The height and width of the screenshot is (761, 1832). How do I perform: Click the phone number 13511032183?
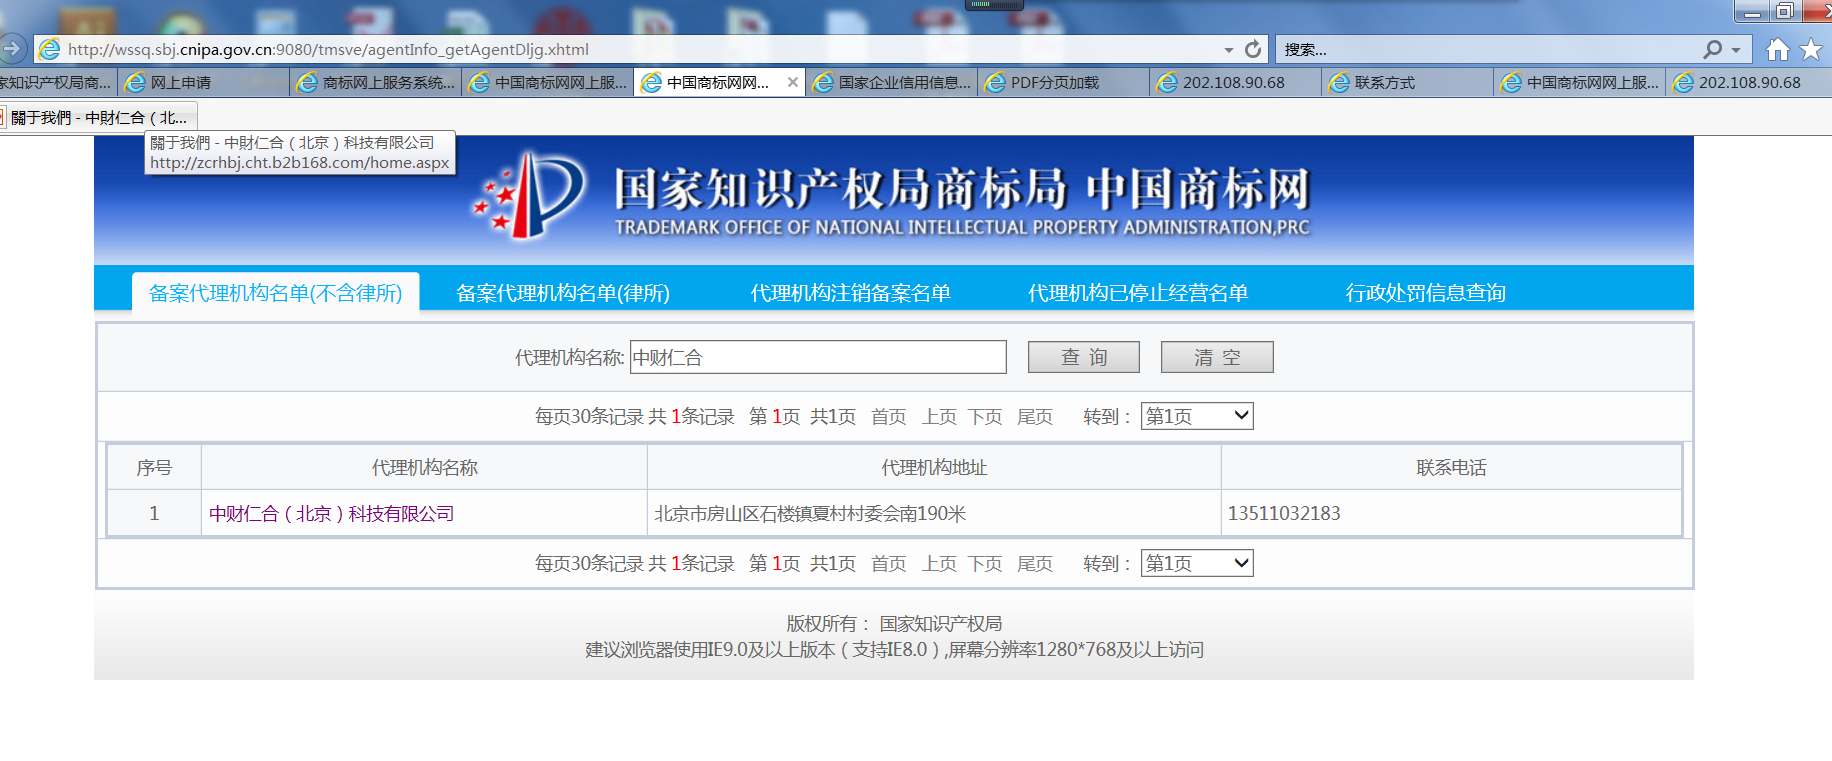[1284, 514]
